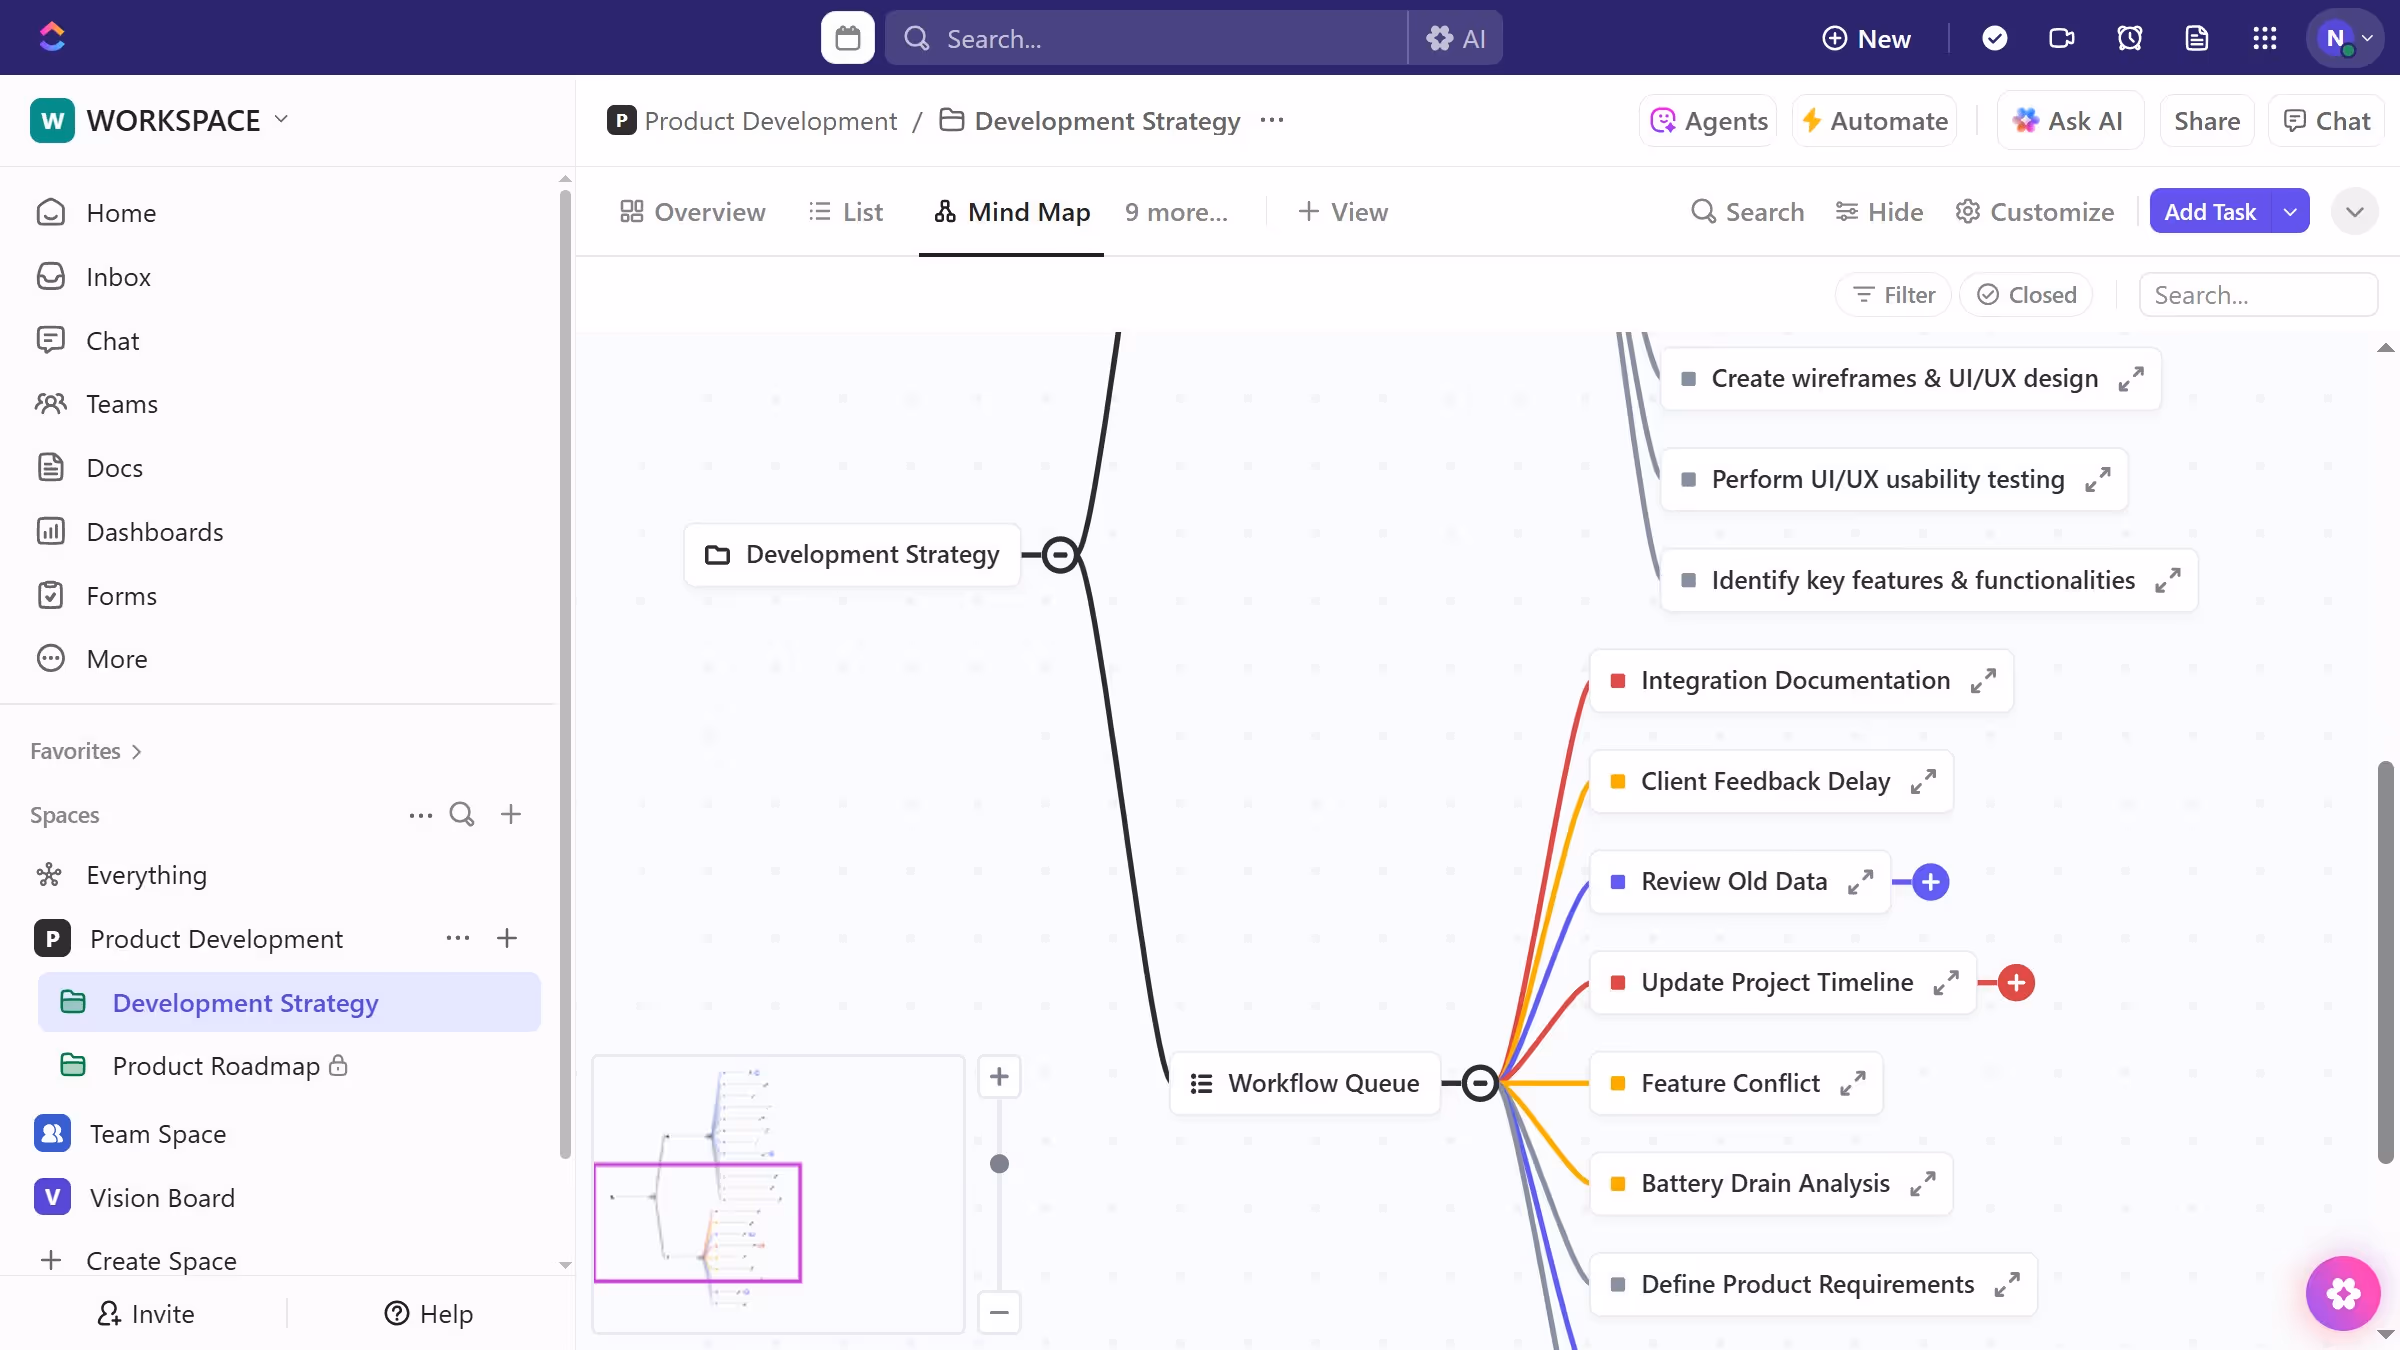This screenshot has width=2400, height=1350.
Task: Add child node to Review Old Data
Action: [1930, 882]
